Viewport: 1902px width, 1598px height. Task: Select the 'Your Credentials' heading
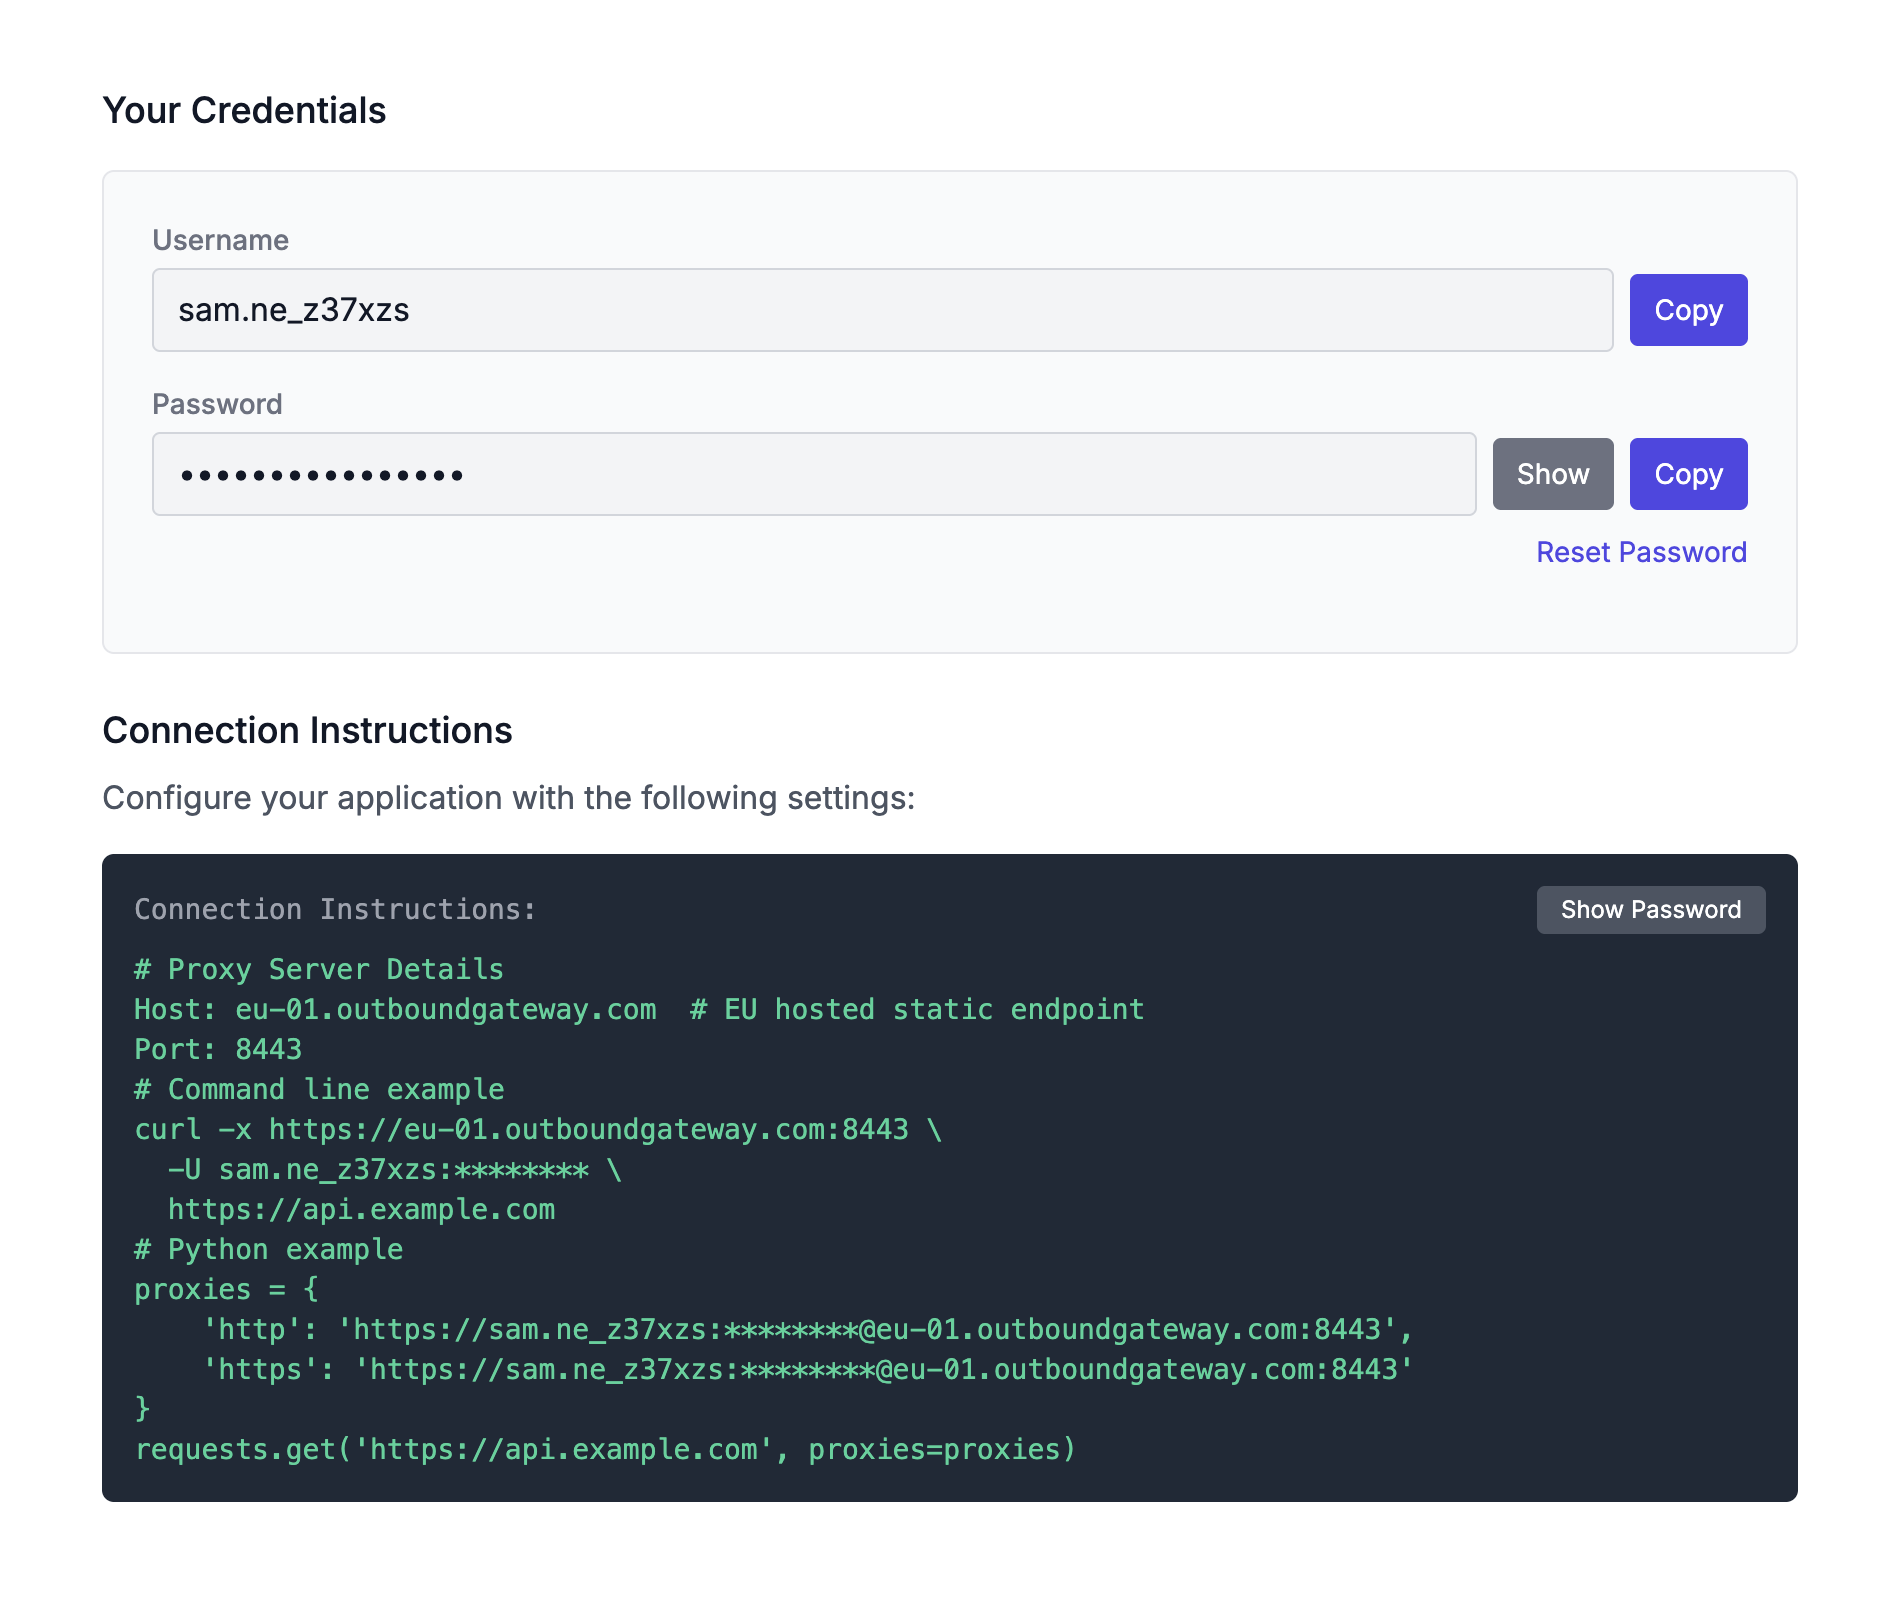click(x=244, y=110)
